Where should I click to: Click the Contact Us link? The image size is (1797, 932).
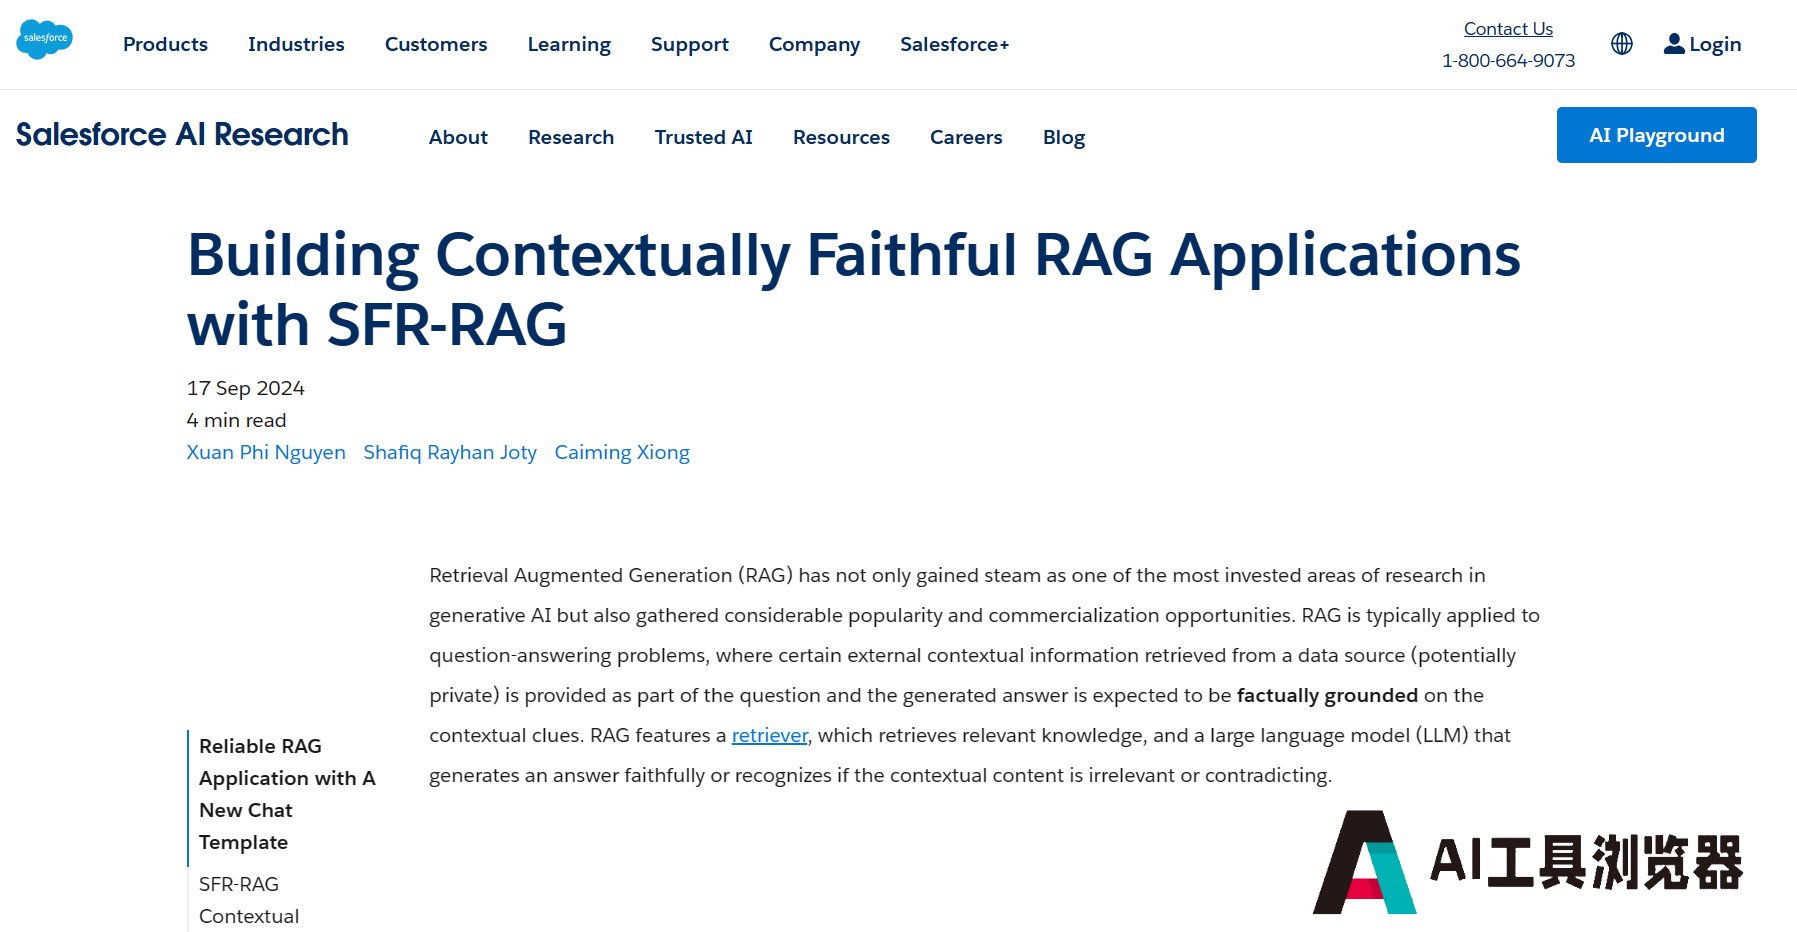pyautogui.click(x=1508, y=29)
